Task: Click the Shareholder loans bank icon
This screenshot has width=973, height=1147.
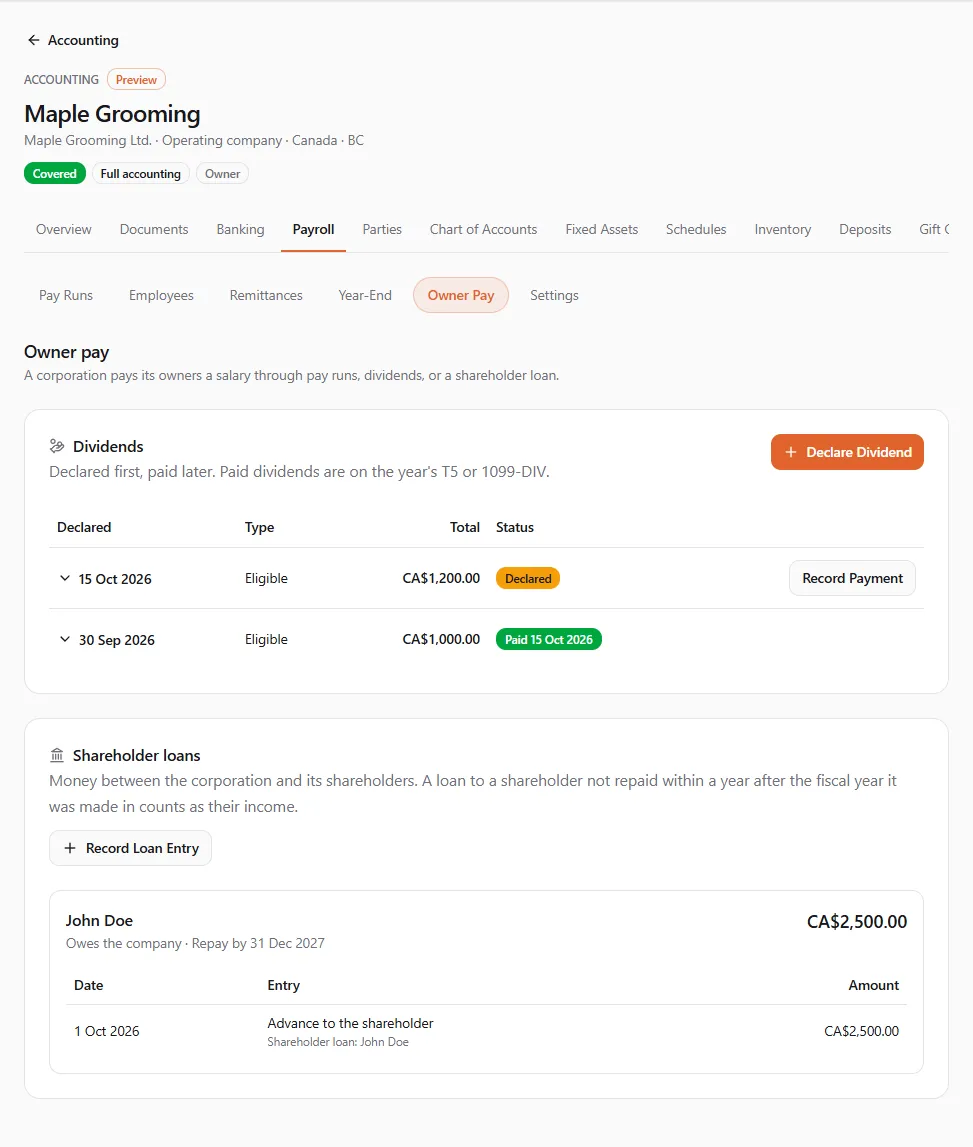Action: click(x=57, y=755)
